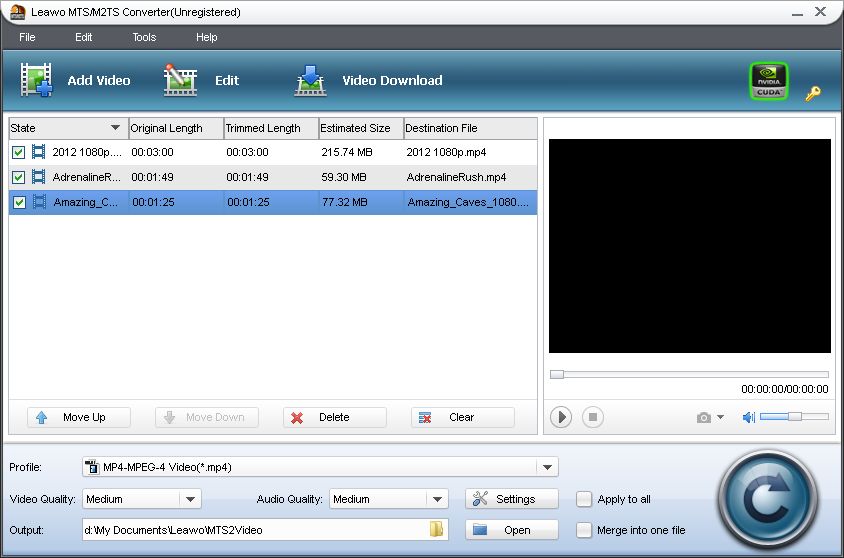Click the output folder browse icon
844x558 pixels.
(437, 529)
